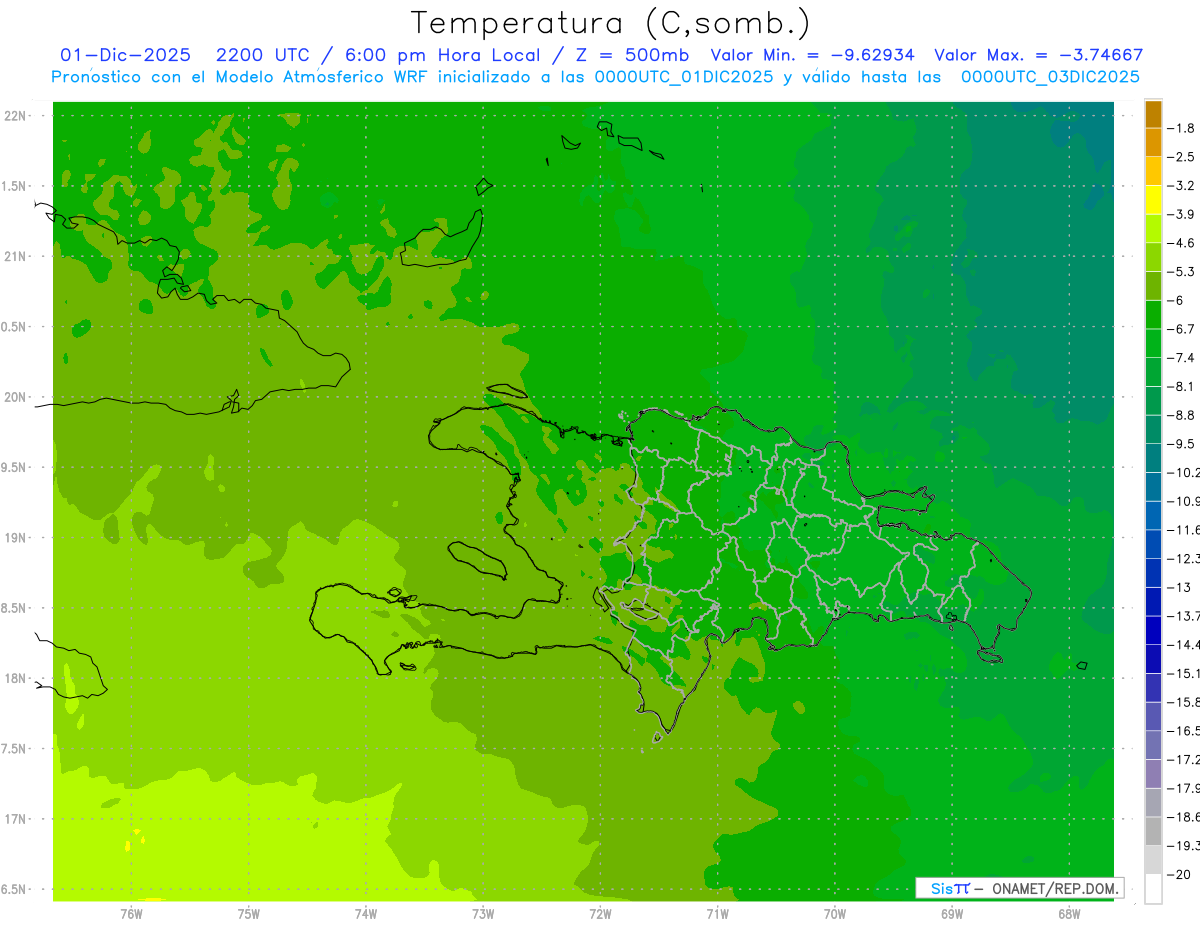This screenshot has height=927, width=1200.
Task: Click the '0000UTC_01DIC2025' initialization time
Action: point(683,77)
